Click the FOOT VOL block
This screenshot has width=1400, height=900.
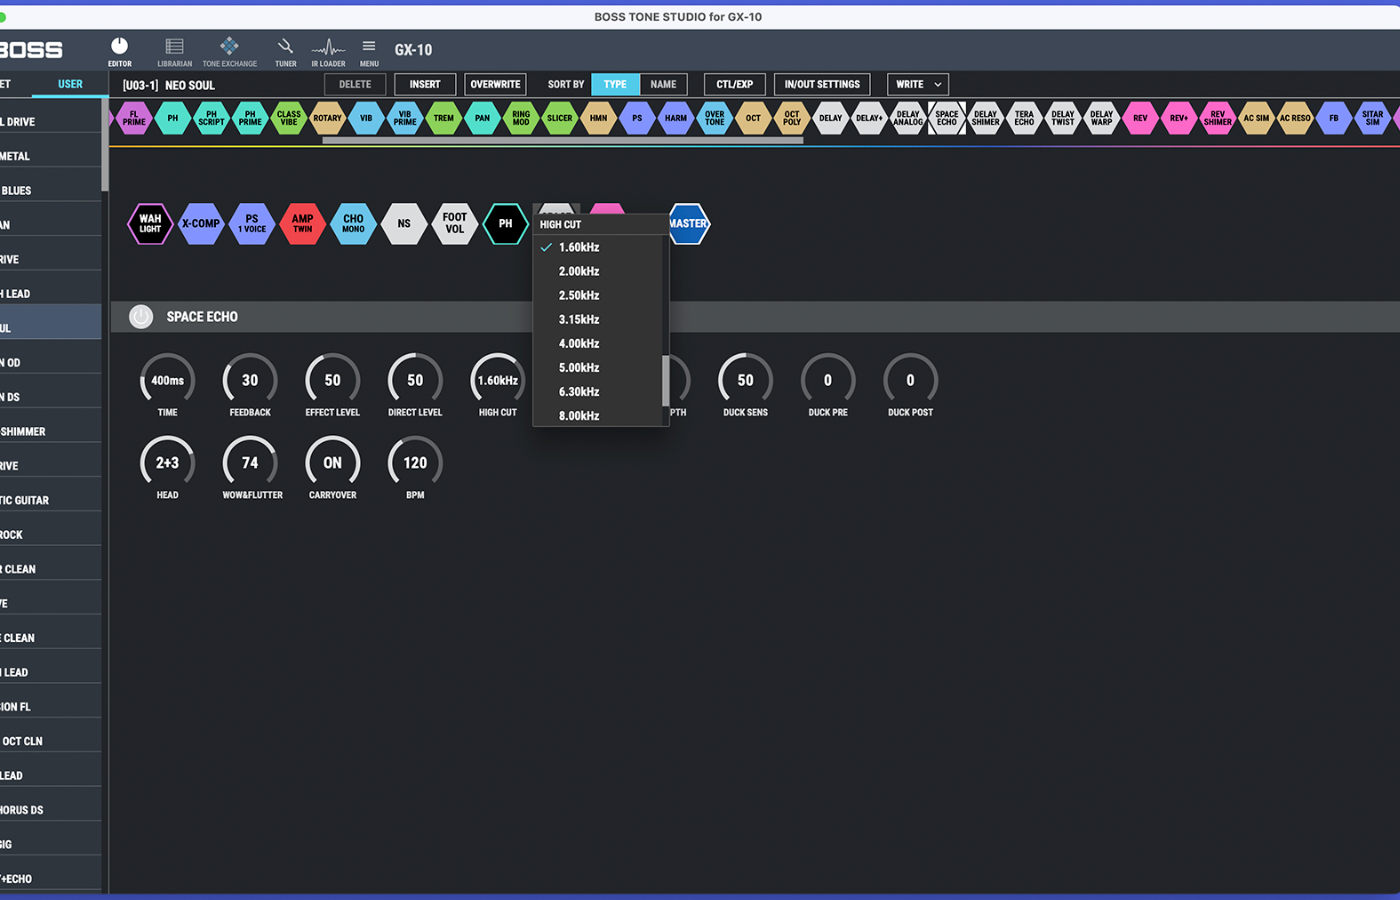coord(454,224)
